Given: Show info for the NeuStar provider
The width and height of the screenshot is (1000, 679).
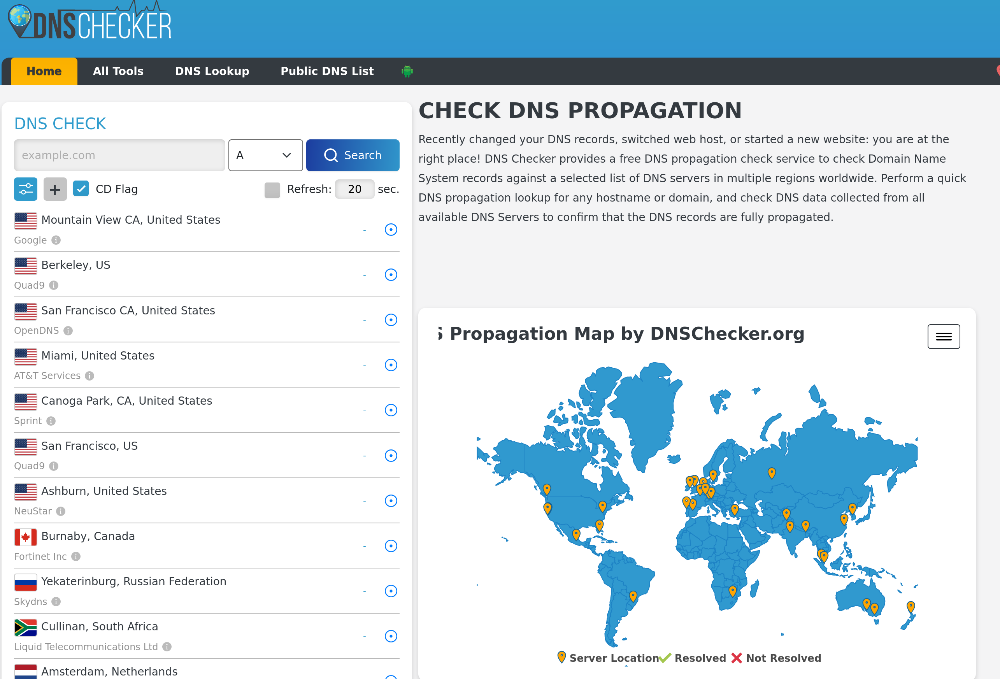Looking at the screenshot, I should [61, 511].
